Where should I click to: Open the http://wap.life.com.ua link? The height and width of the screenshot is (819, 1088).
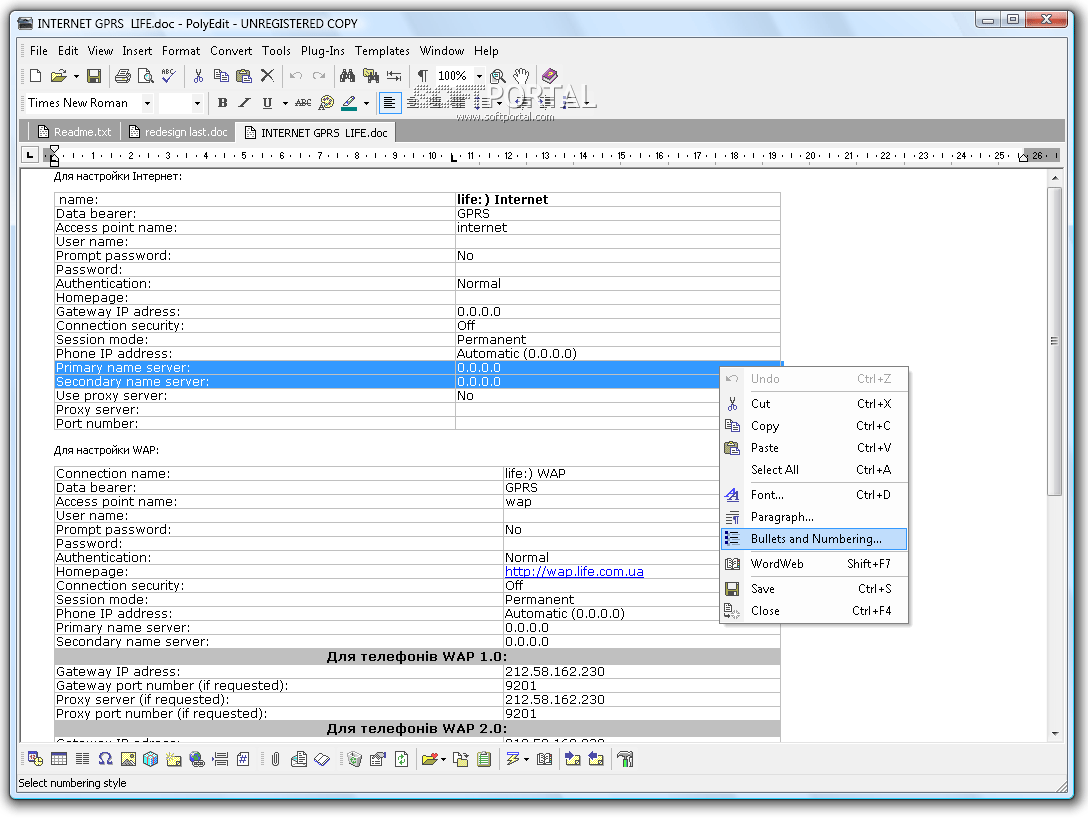click(x=574, y=571)
